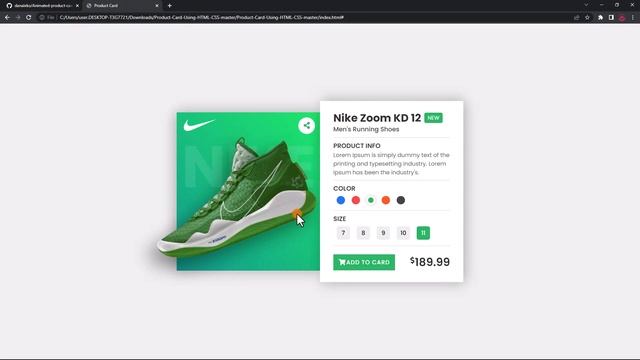This screenshot has height=360, width=640.
Task: Click the Nike swoosh logo
Action: [199, 125]
